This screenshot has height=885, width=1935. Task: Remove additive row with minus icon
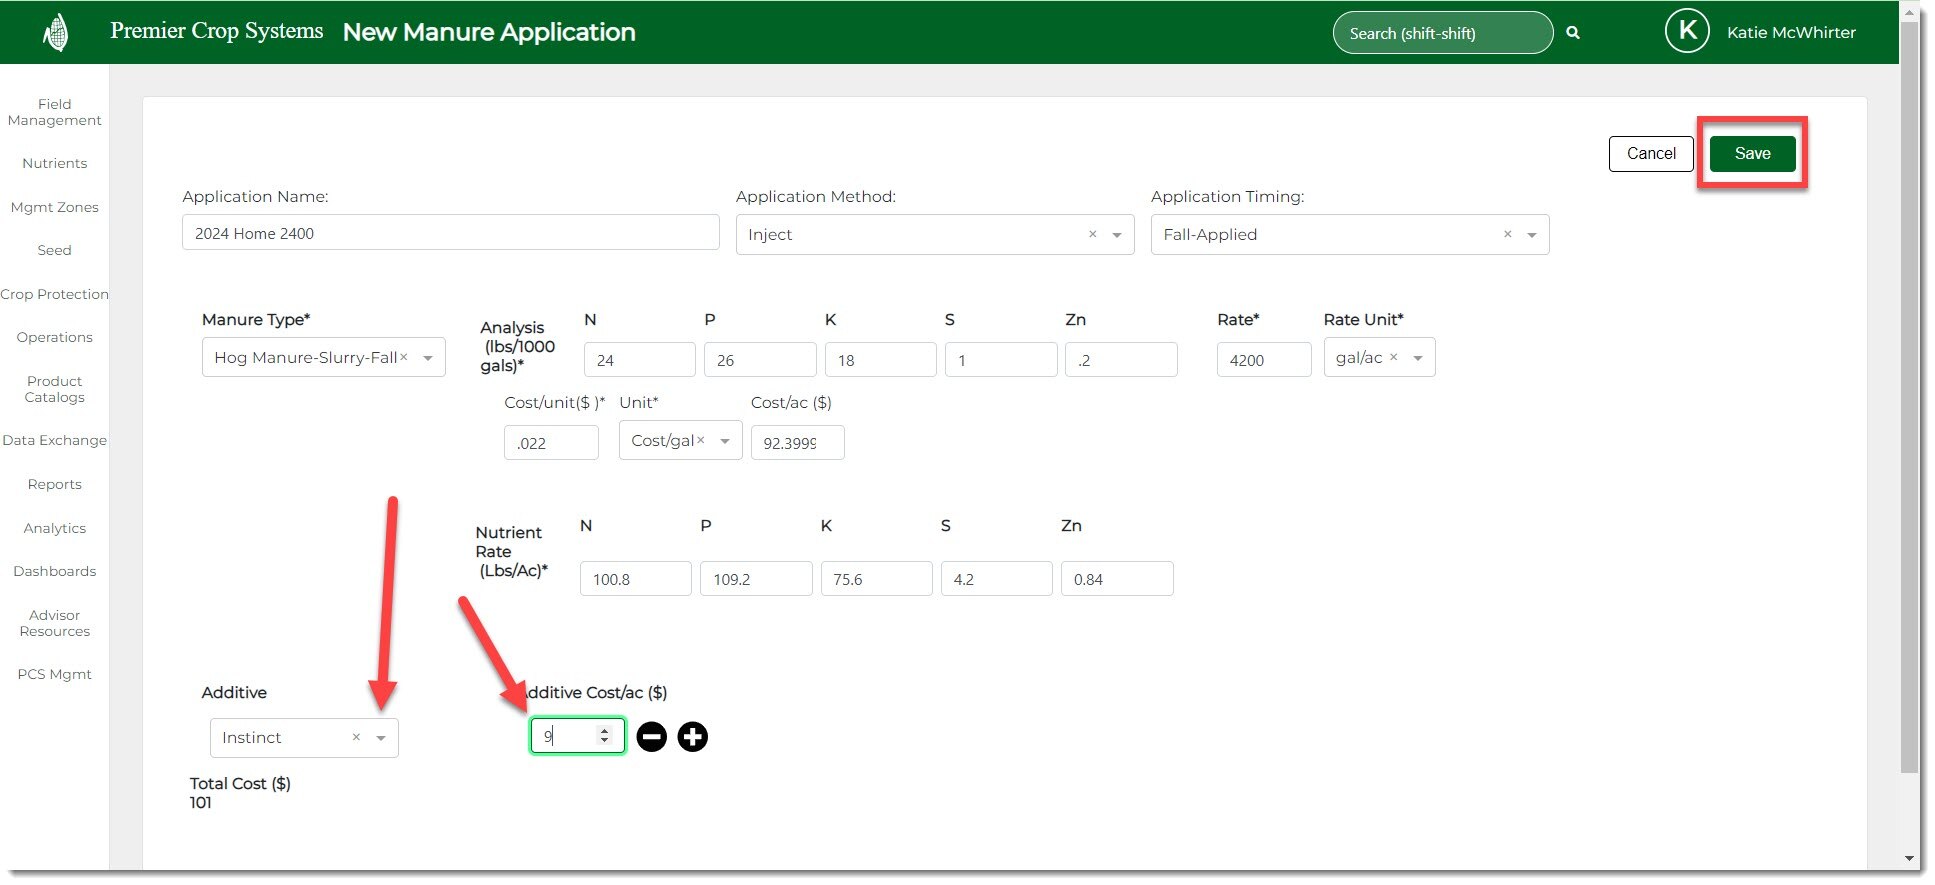click(651, 737)
